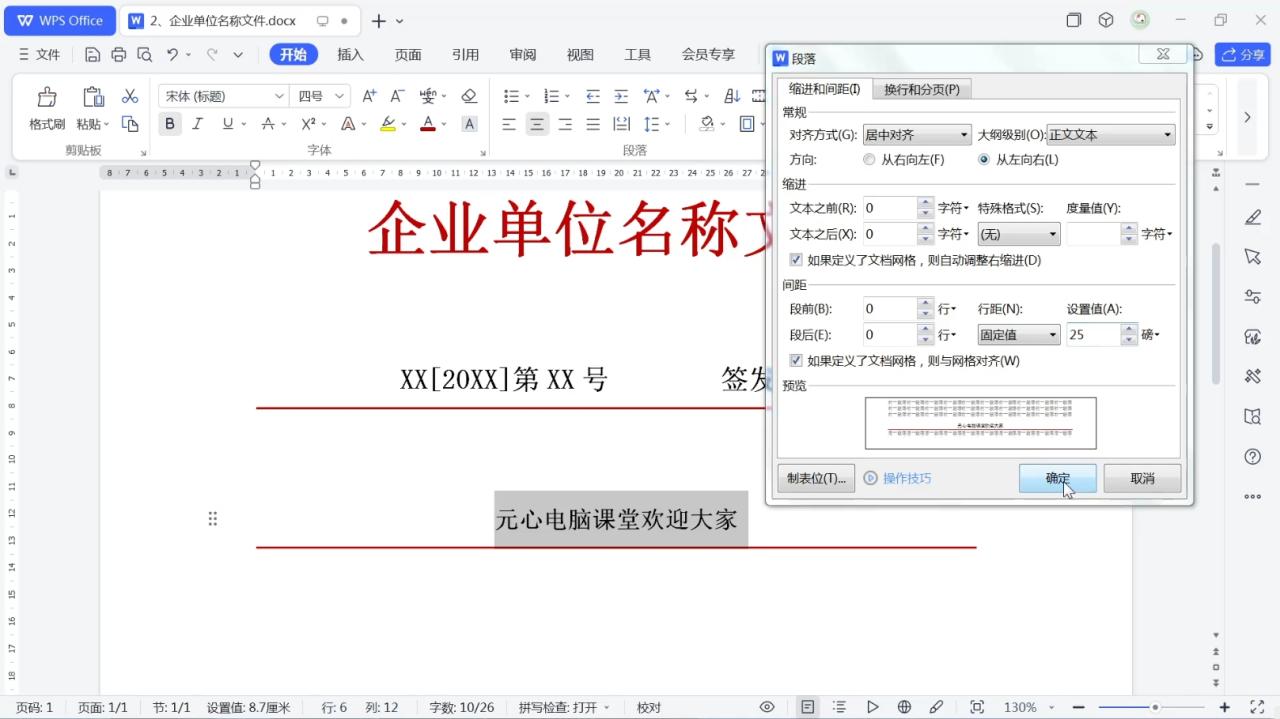The image size is (1280, 719).
Task: Click the Decrease indent icon
Action: pyautogui.click(x=593, y=96)
